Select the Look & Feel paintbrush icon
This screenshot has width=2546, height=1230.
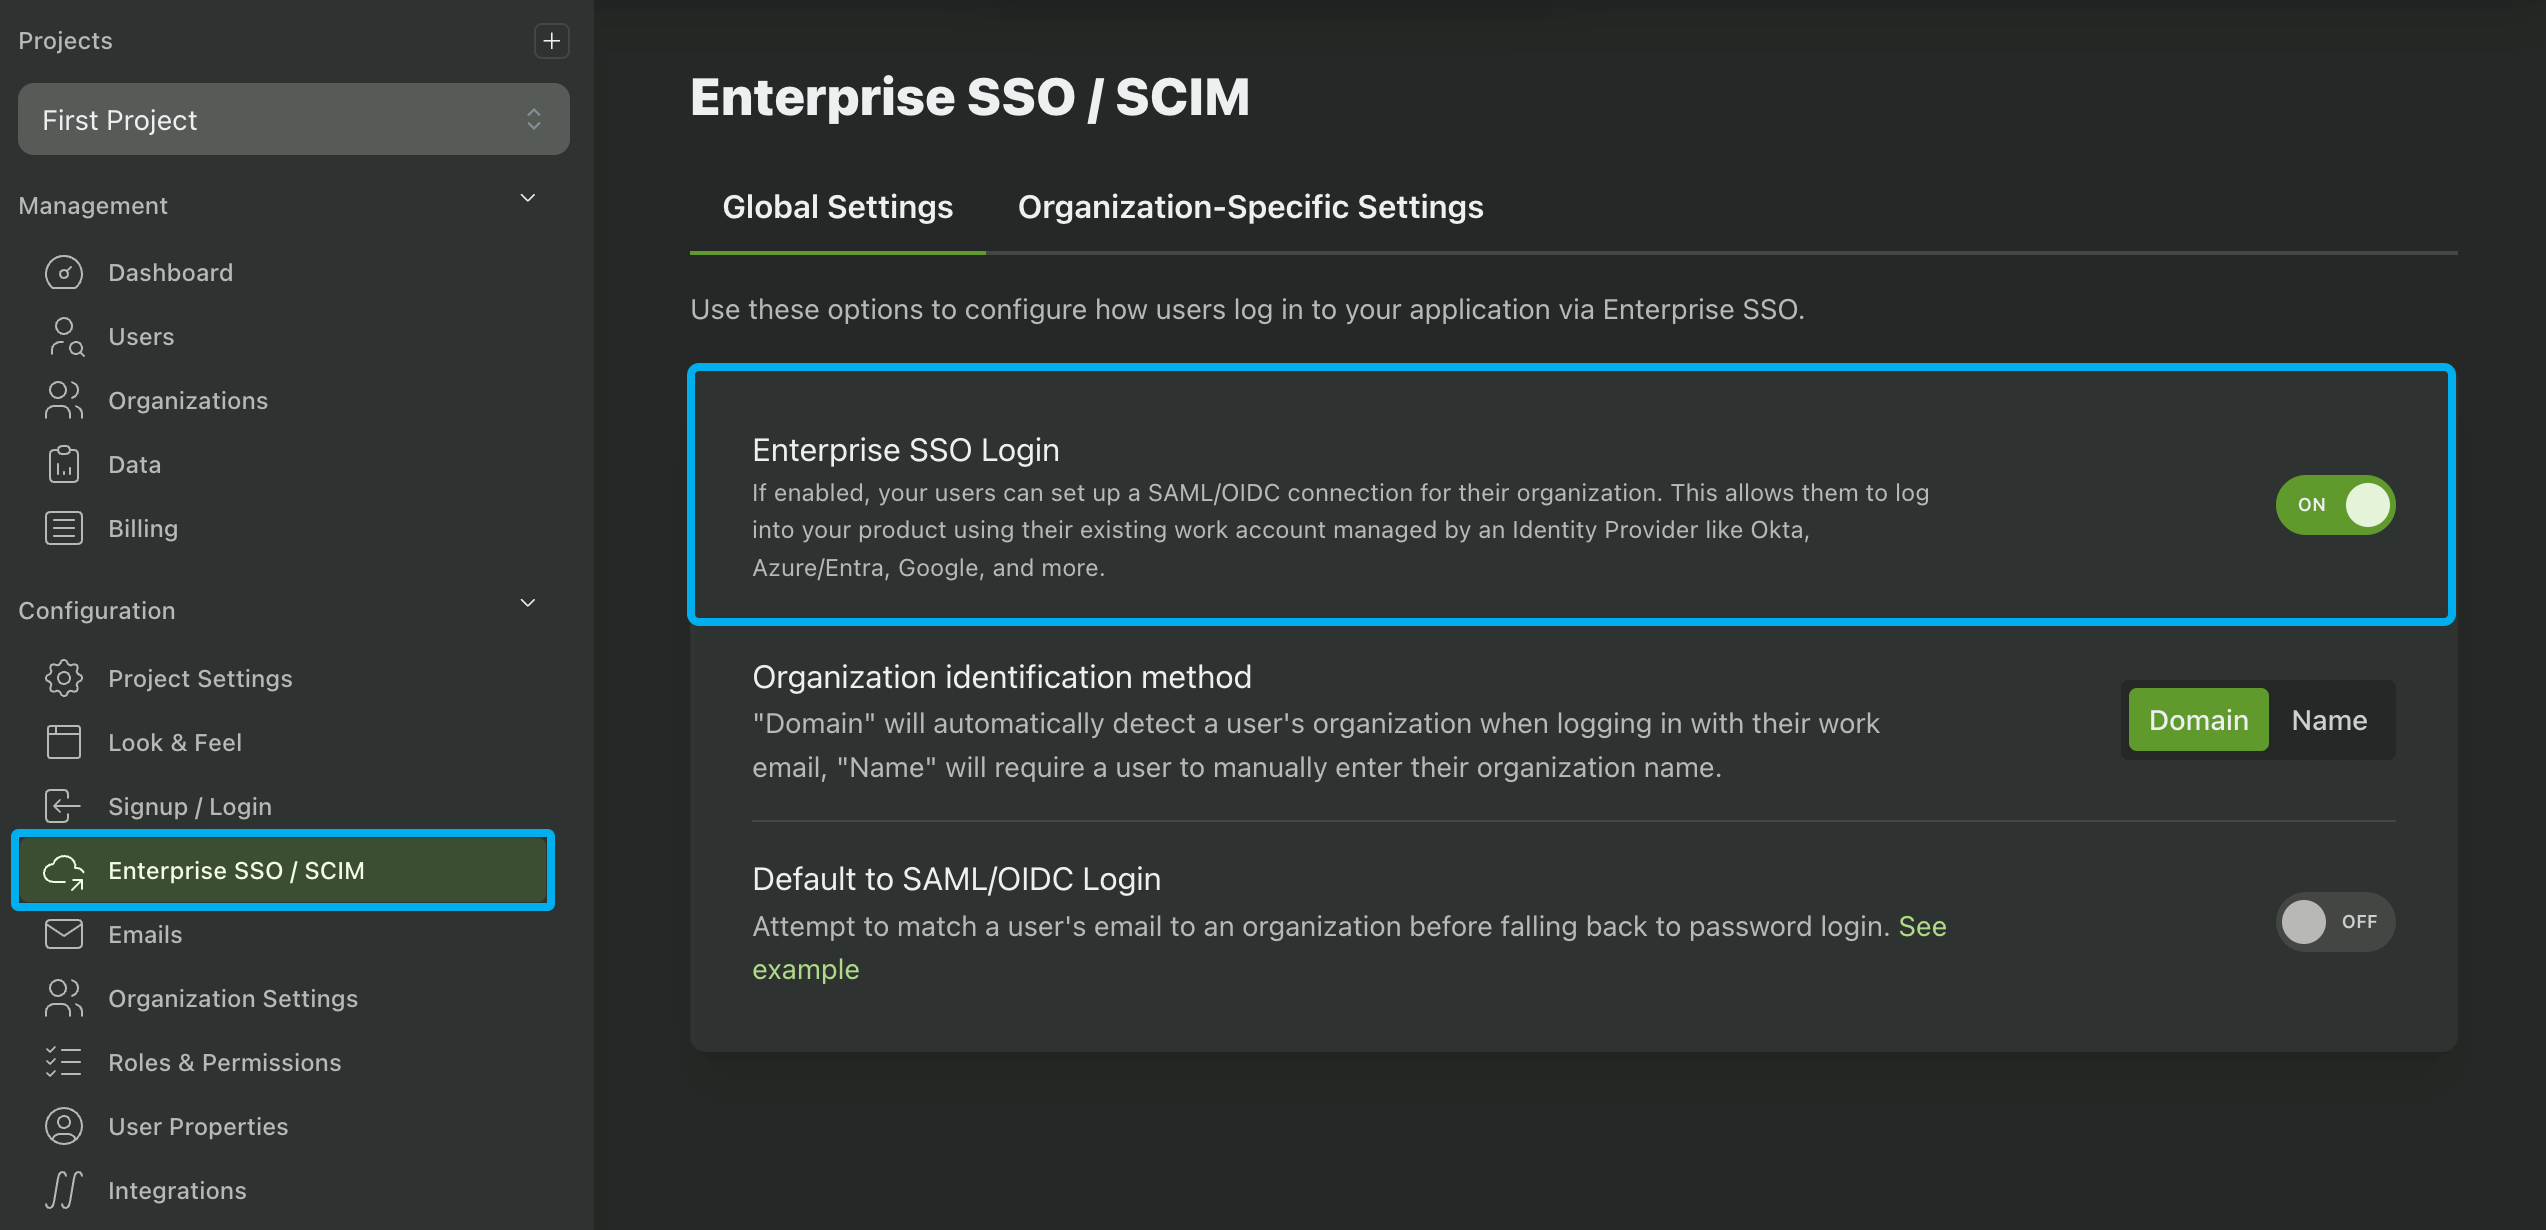click(x=64, y=742)
